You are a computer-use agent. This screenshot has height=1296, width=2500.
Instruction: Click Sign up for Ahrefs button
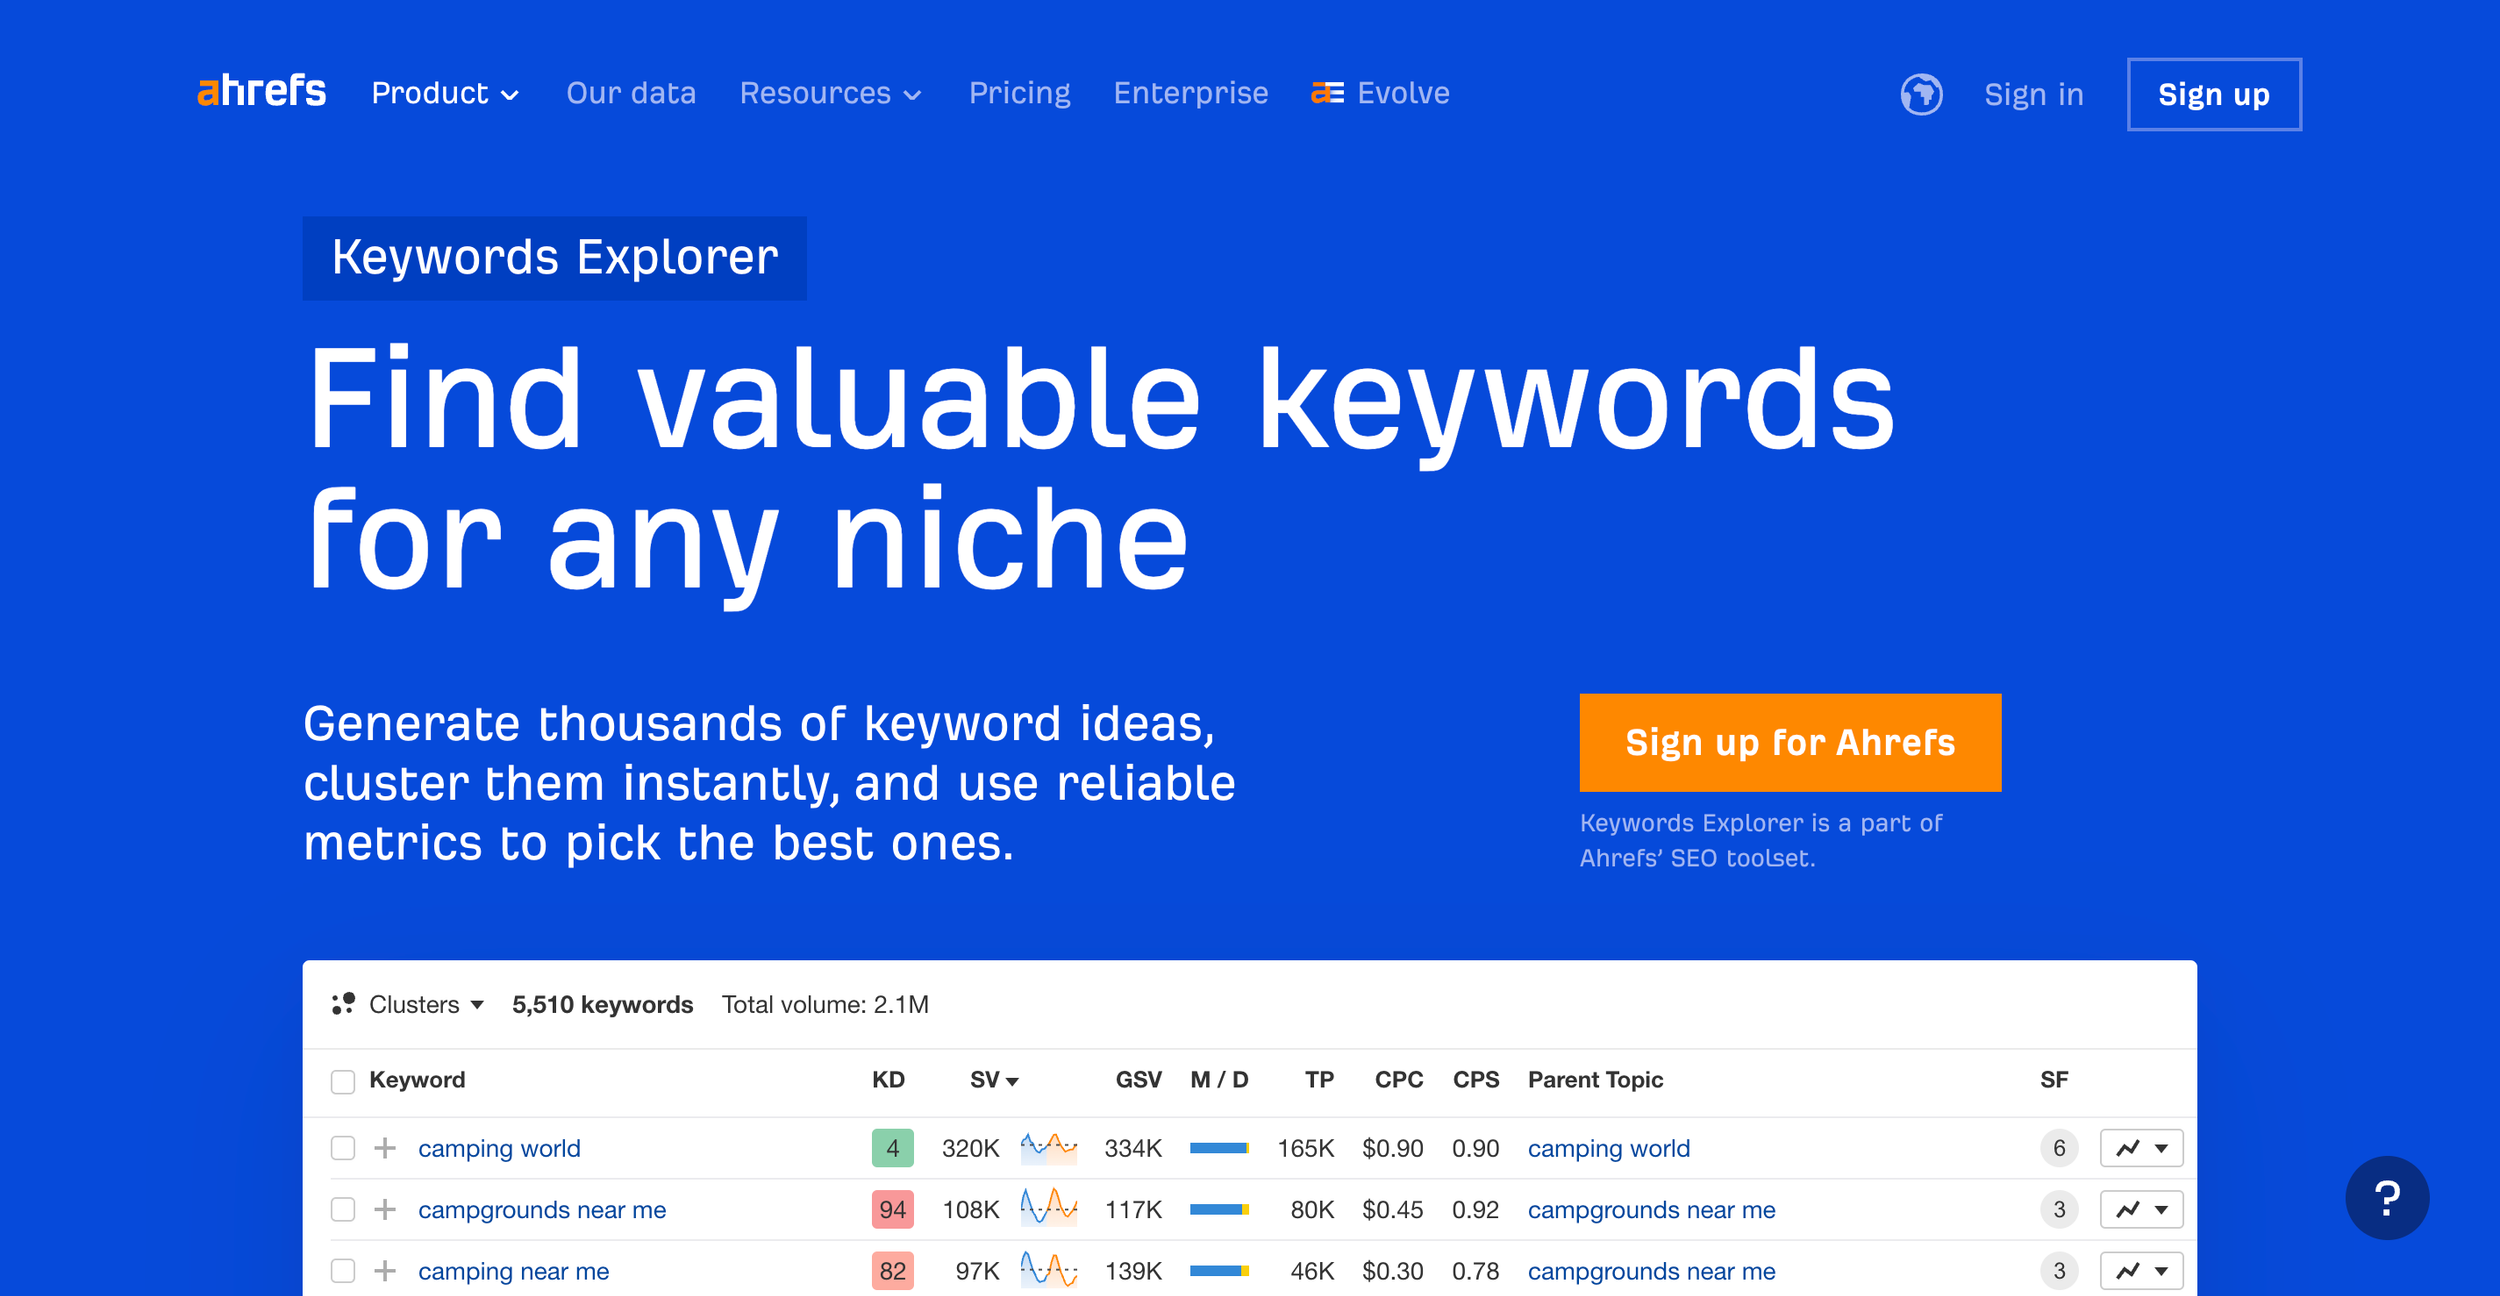tap(1789, 742)
